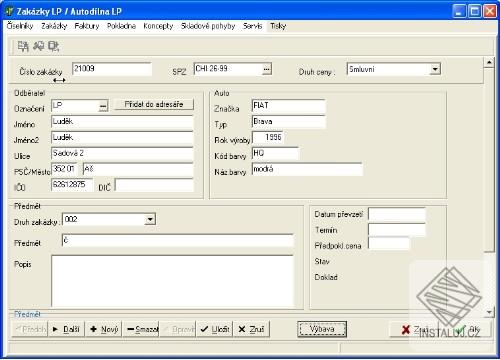This screenshot has width=500, height=360.
Task: Click the Předpokl.cena field
Action: point(389,244)
